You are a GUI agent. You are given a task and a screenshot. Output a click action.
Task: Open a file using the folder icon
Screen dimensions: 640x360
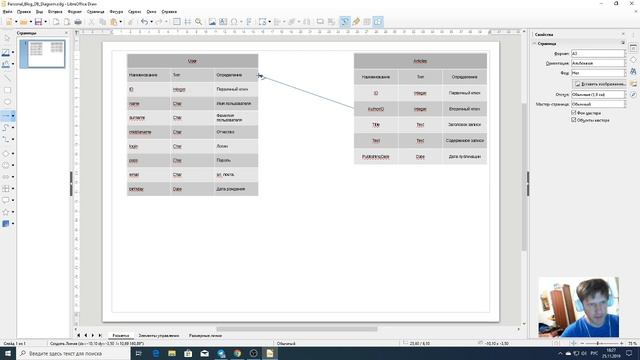coord(24,22)
